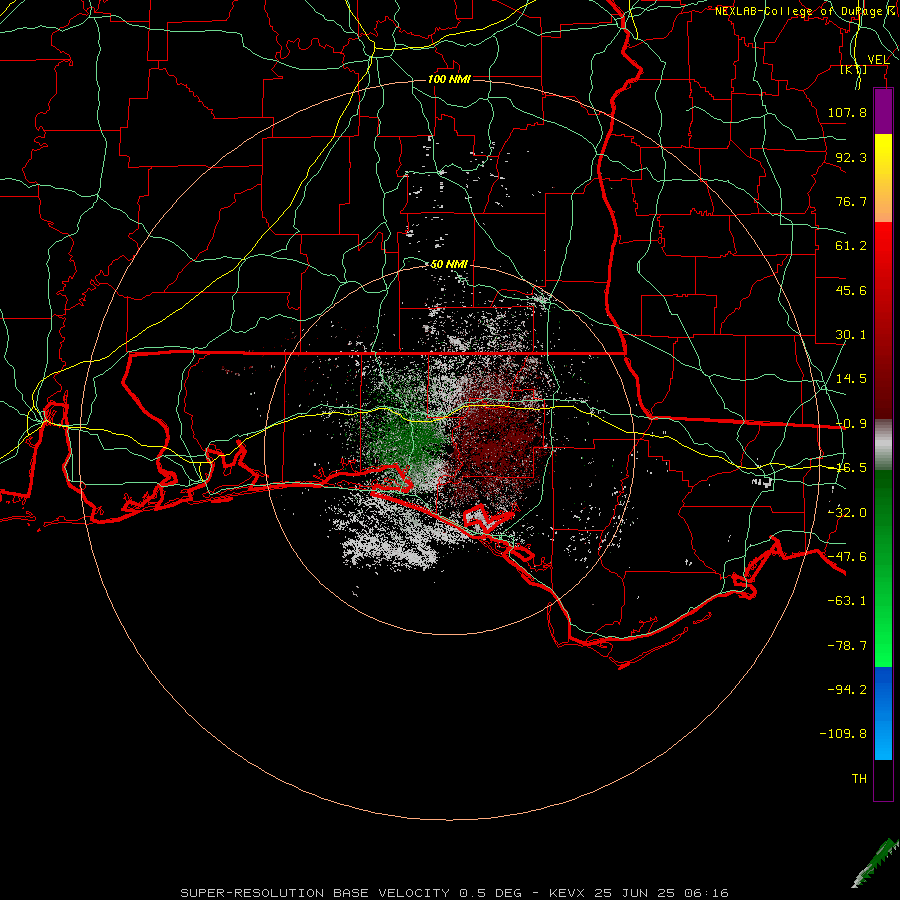This screenshot has height=900, width=900.
Task: Select the black TH segment of the color bar
Action: point(883,780)
